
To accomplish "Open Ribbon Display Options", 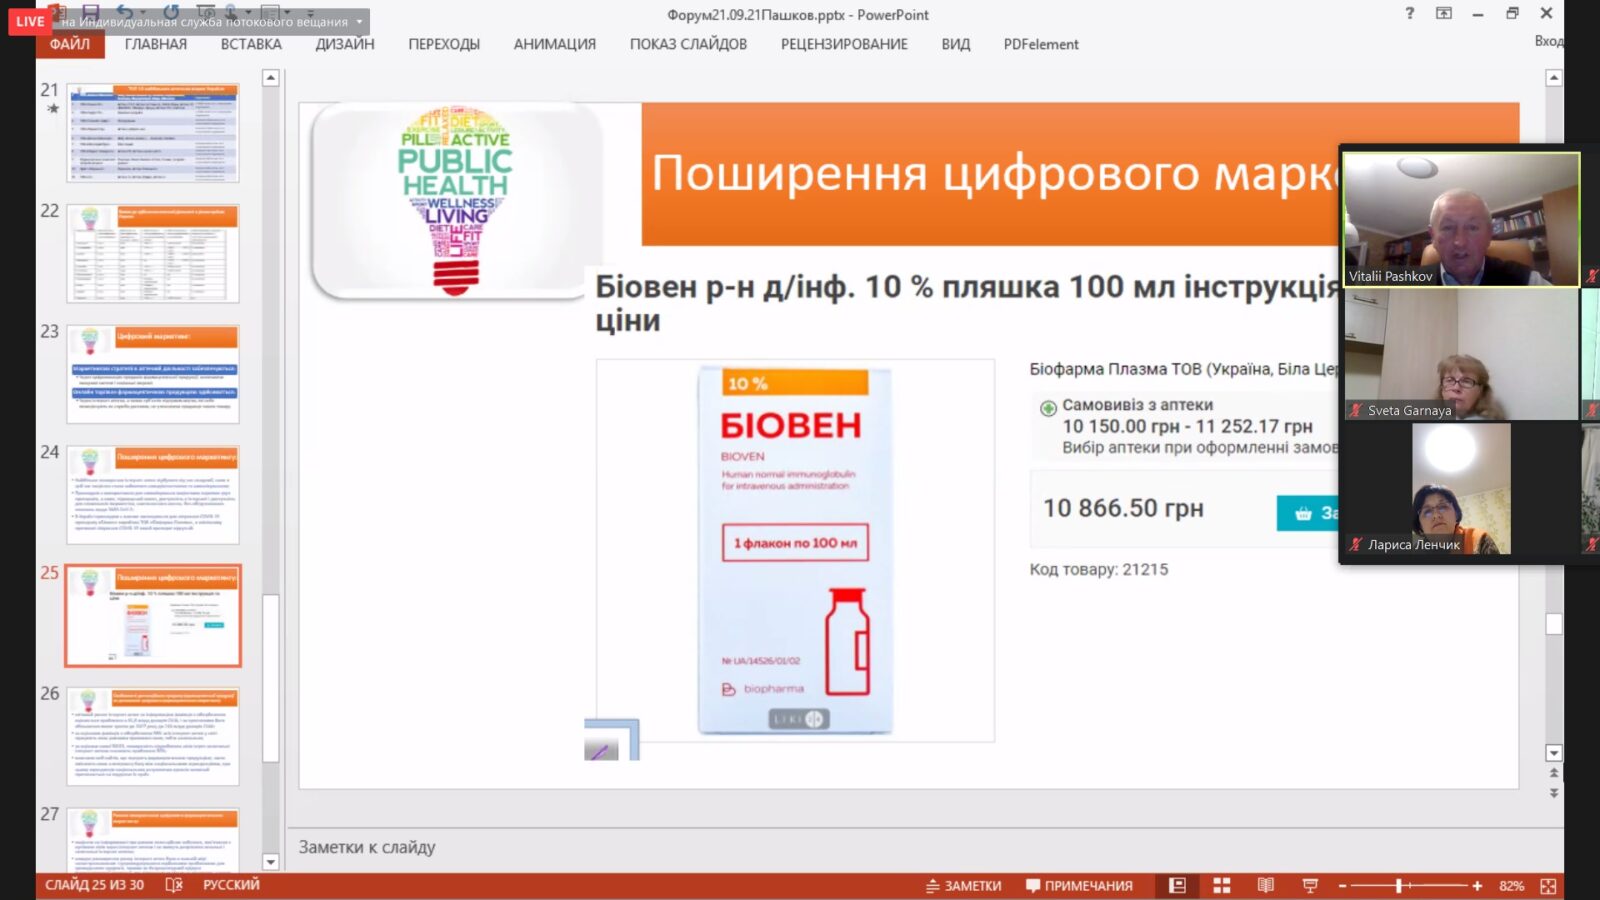I will [x=1444, y=13].
